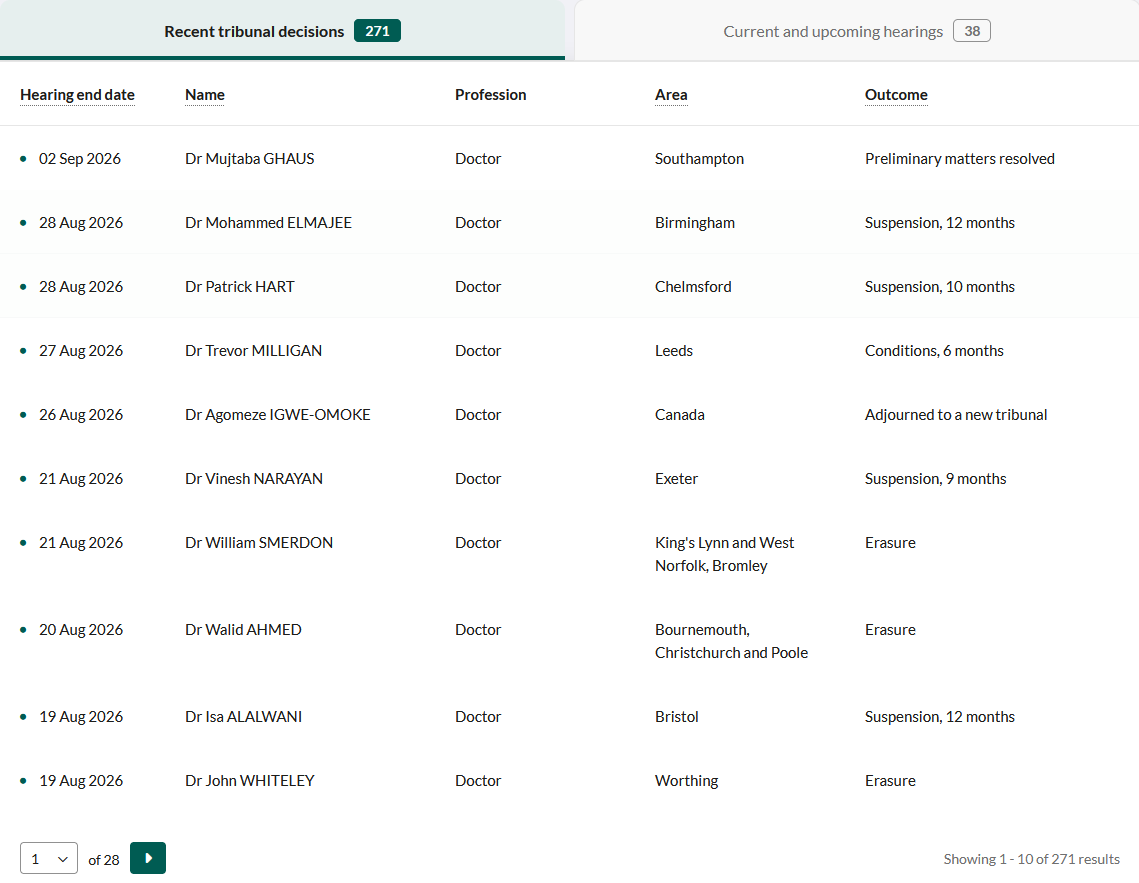Click the 271 decisions count badge

tap(377, 30)
